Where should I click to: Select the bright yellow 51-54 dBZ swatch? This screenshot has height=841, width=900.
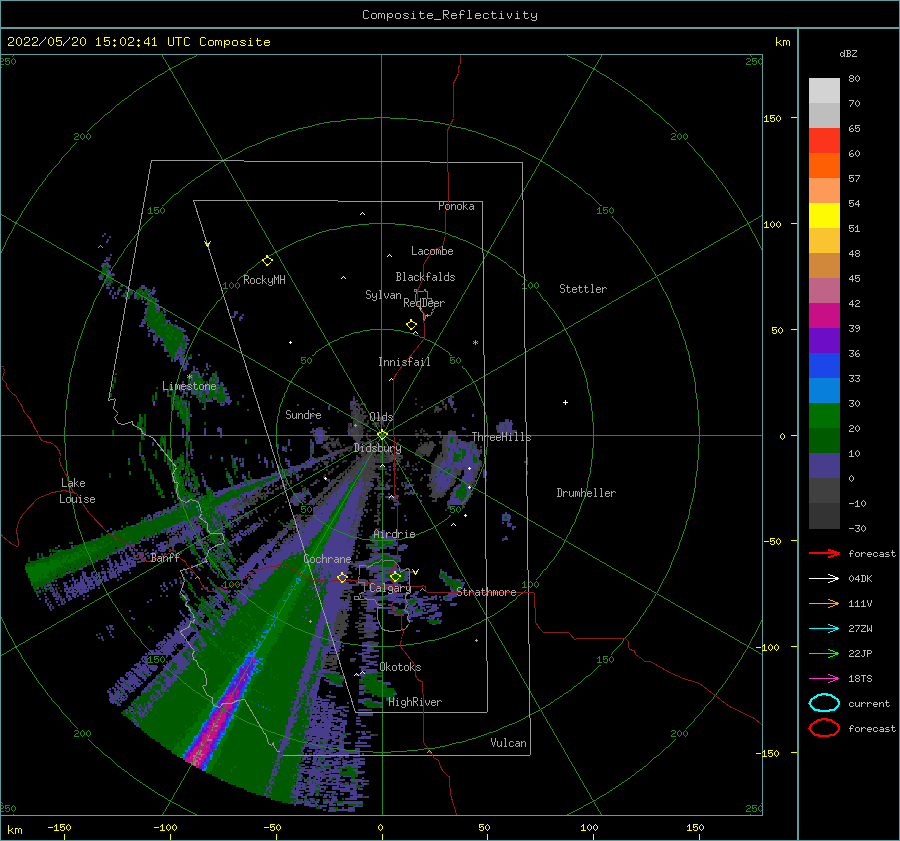(x=824, y=215)
